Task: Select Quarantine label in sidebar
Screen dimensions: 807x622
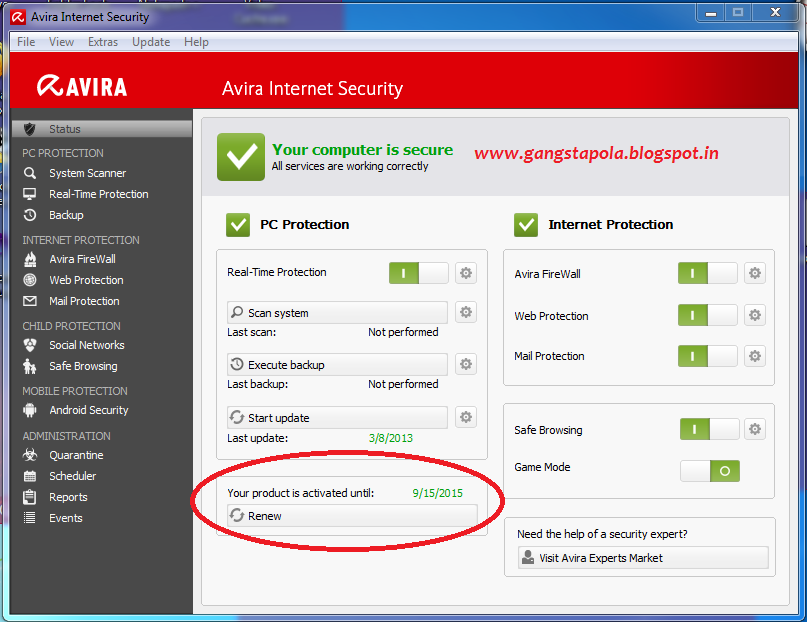Action: coord(76,455)
